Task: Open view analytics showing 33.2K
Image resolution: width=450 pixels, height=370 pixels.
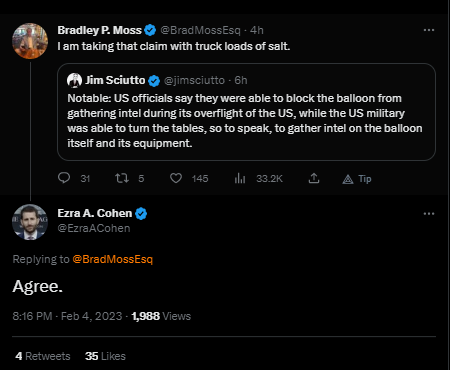Action: (240, 178)
